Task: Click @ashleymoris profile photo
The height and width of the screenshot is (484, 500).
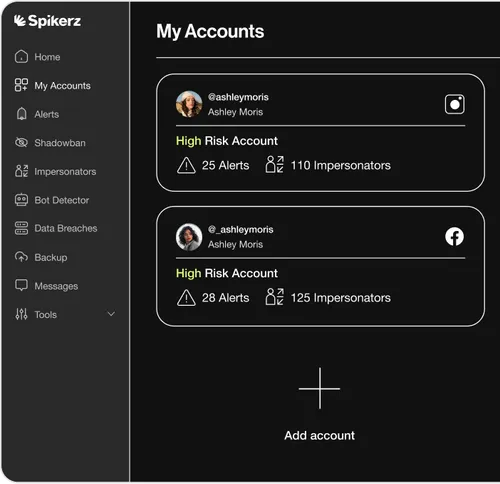Action: (x=189, y=104)
